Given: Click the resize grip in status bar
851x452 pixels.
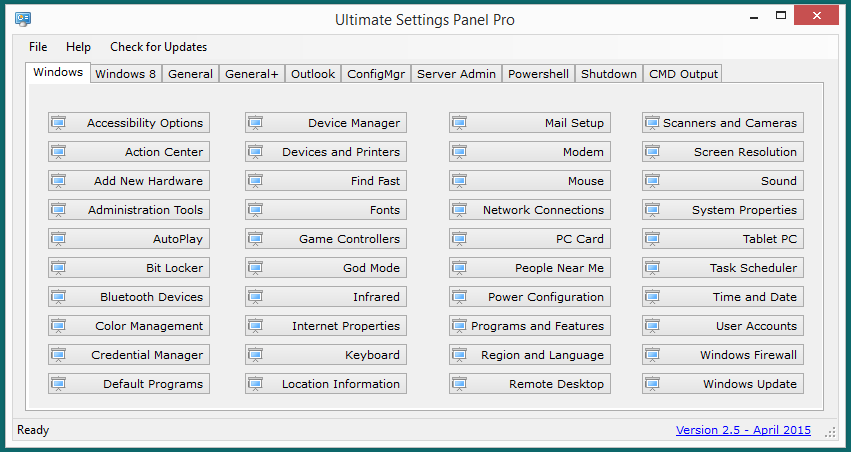Looking at the screenshot, I should (830, 432).
